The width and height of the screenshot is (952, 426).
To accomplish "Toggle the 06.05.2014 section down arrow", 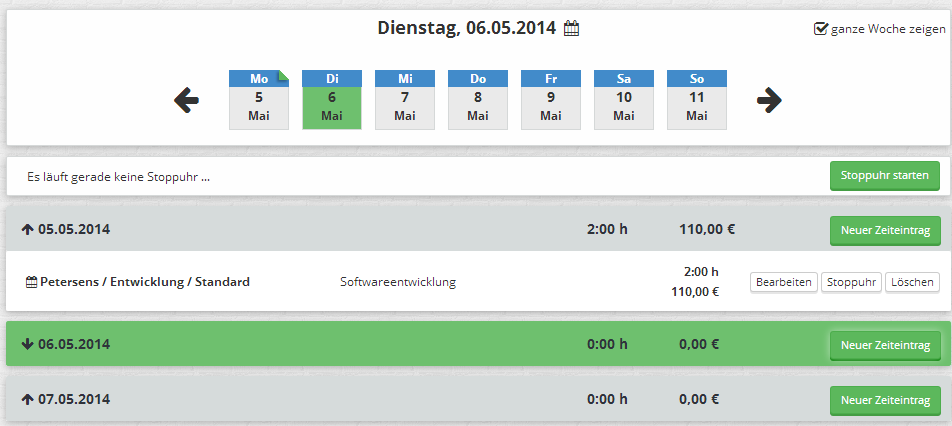I will (27, 344).
